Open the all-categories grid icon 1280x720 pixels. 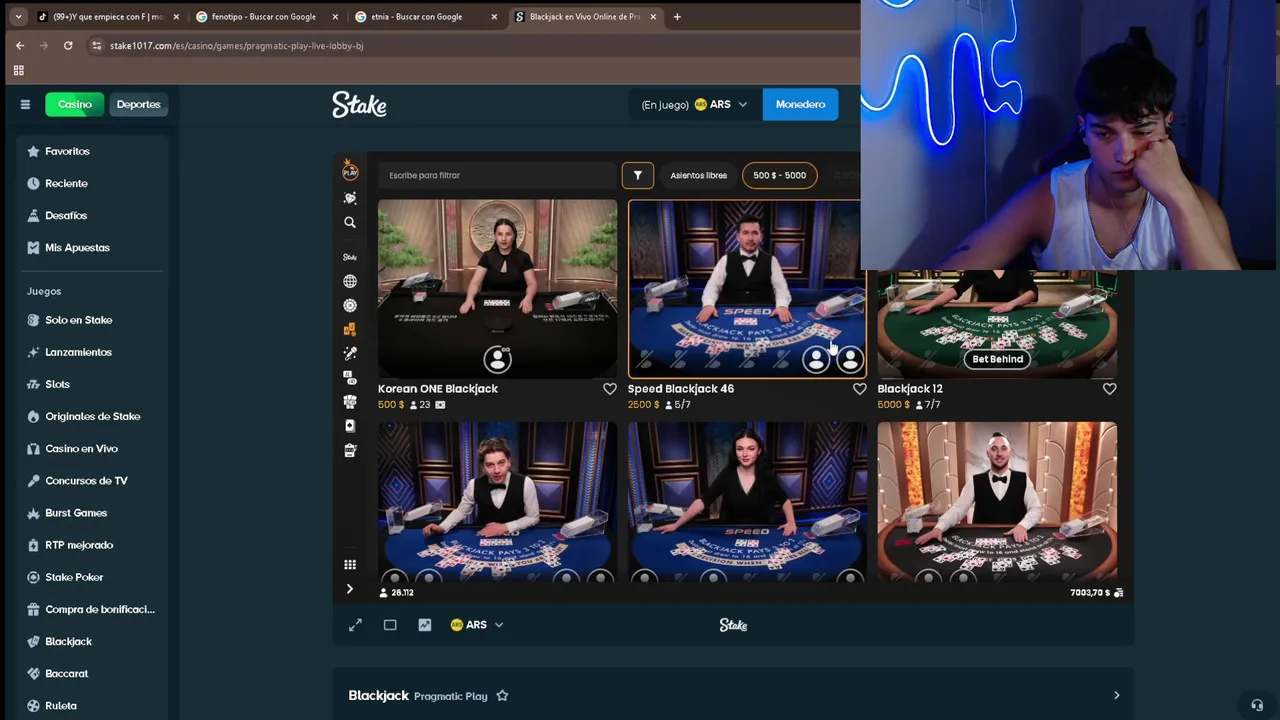[350, 565]
